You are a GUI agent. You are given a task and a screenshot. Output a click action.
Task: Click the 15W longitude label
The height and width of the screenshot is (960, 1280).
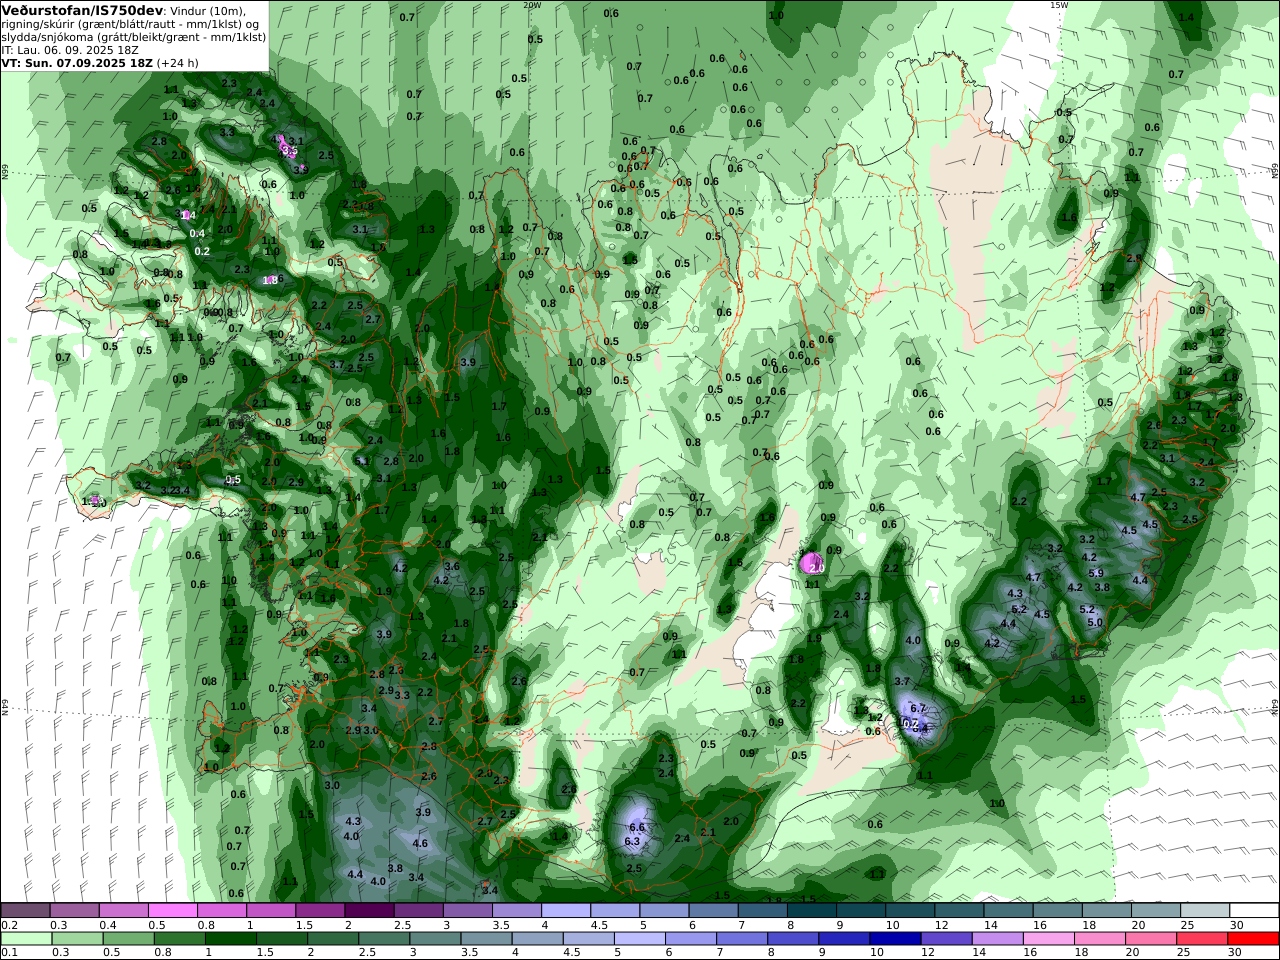coord(1058,5)
